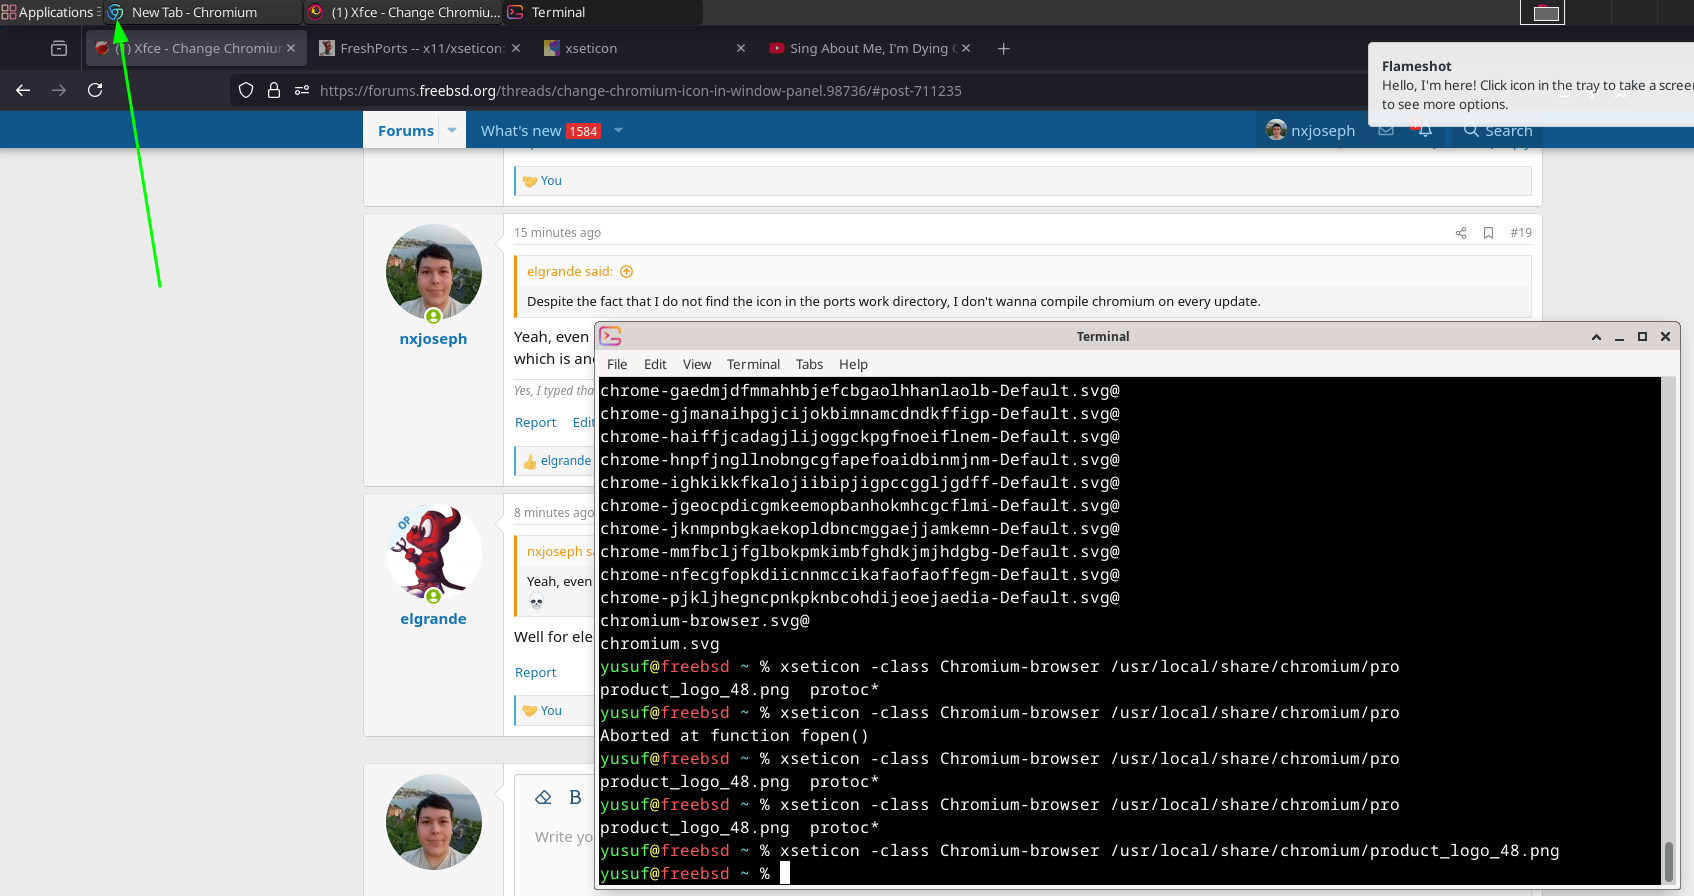Toggle bookmark on post #19

coord(1488,233)
